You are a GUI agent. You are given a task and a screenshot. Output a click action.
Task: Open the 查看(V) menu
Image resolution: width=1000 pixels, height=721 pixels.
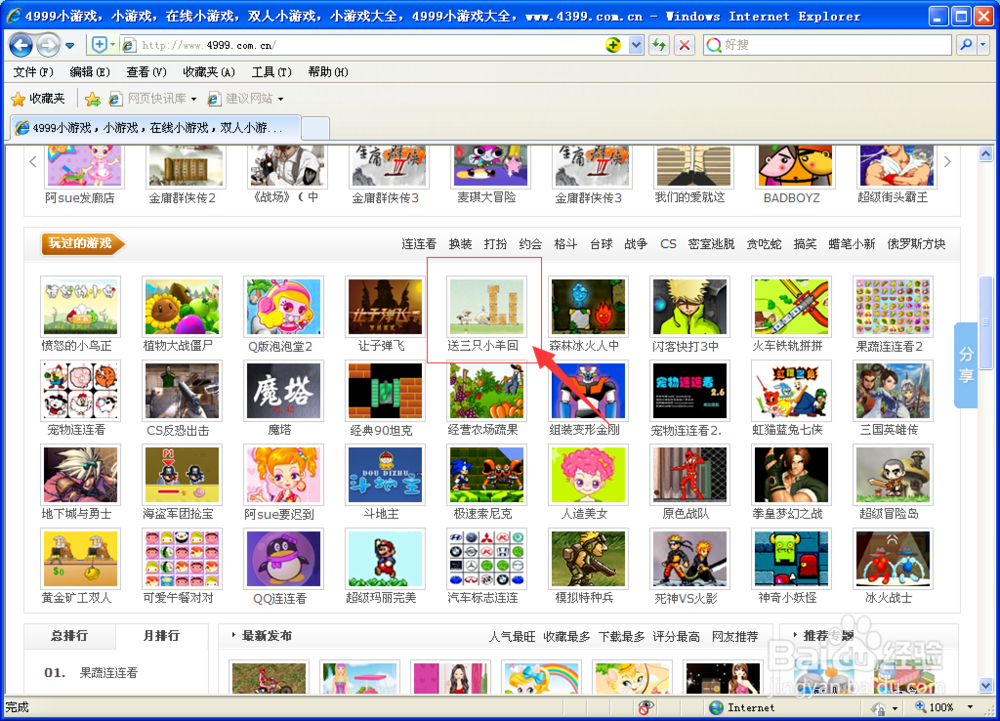[146, 72]
